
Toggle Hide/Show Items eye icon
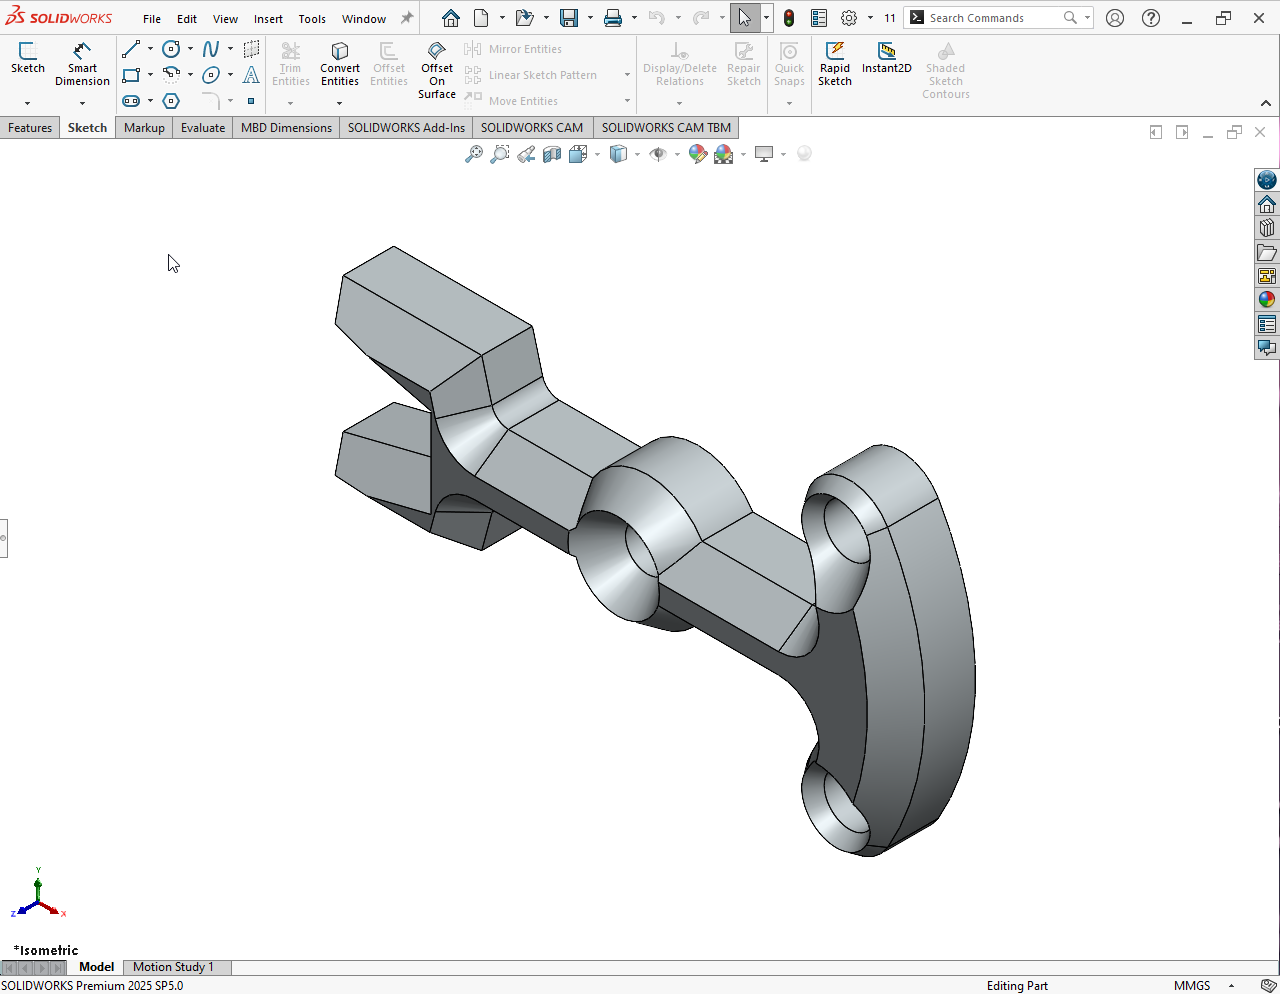pos(657,154)
